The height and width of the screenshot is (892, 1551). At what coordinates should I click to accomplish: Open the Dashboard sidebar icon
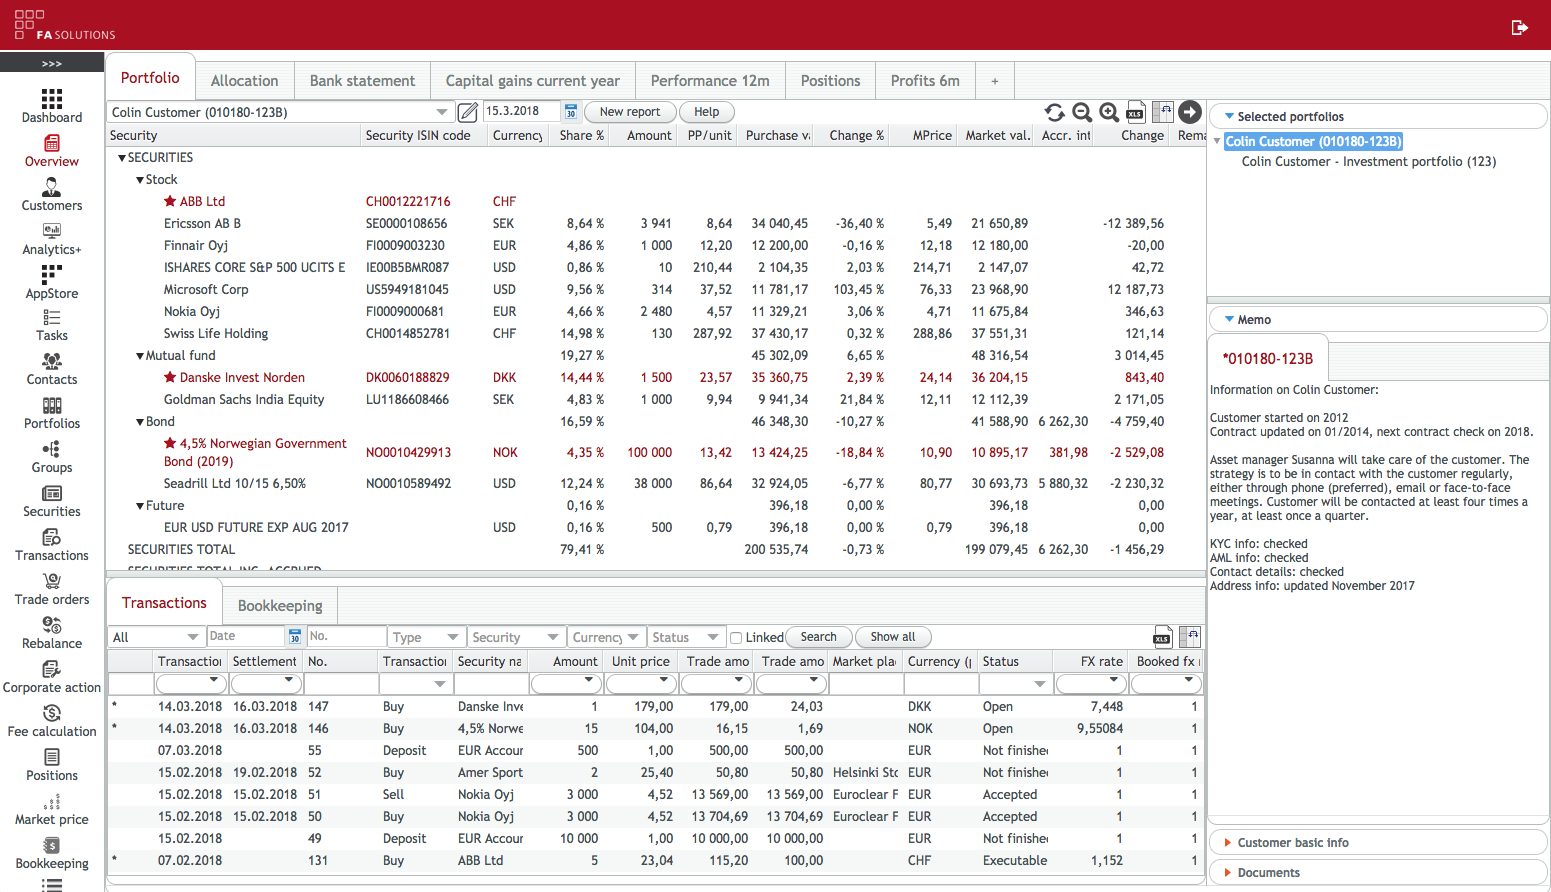52,106
